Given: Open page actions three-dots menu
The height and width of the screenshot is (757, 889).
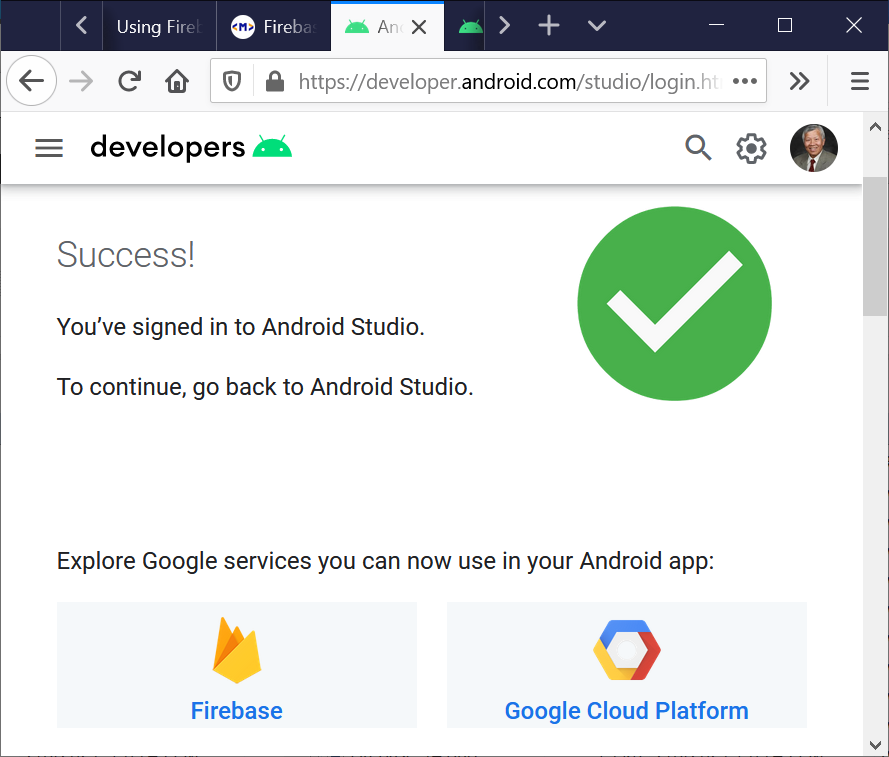Looking at the screenshot, I should pyautogui.click(x=745, y=81).
